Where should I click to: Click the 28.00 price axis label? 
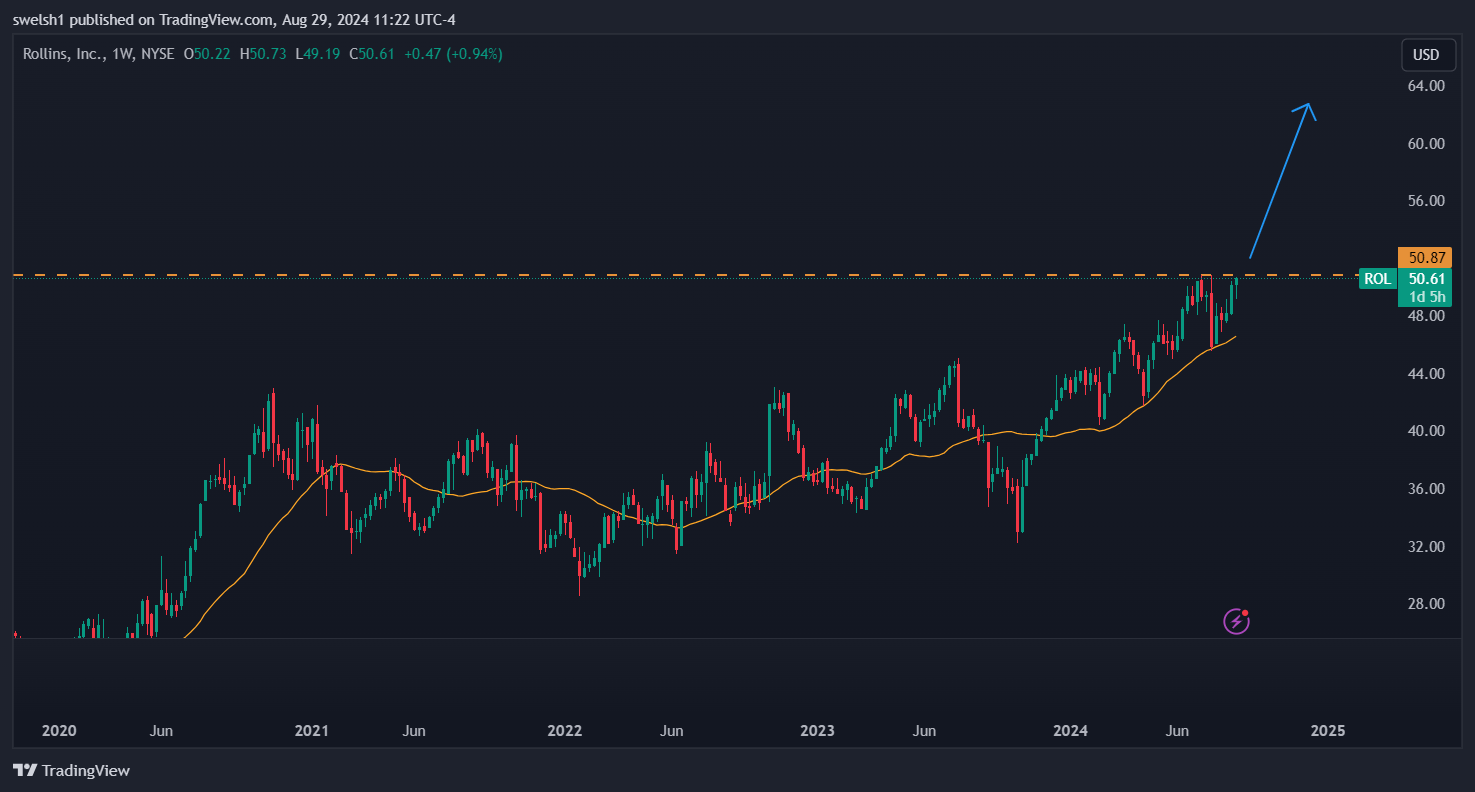(1425, 604)
